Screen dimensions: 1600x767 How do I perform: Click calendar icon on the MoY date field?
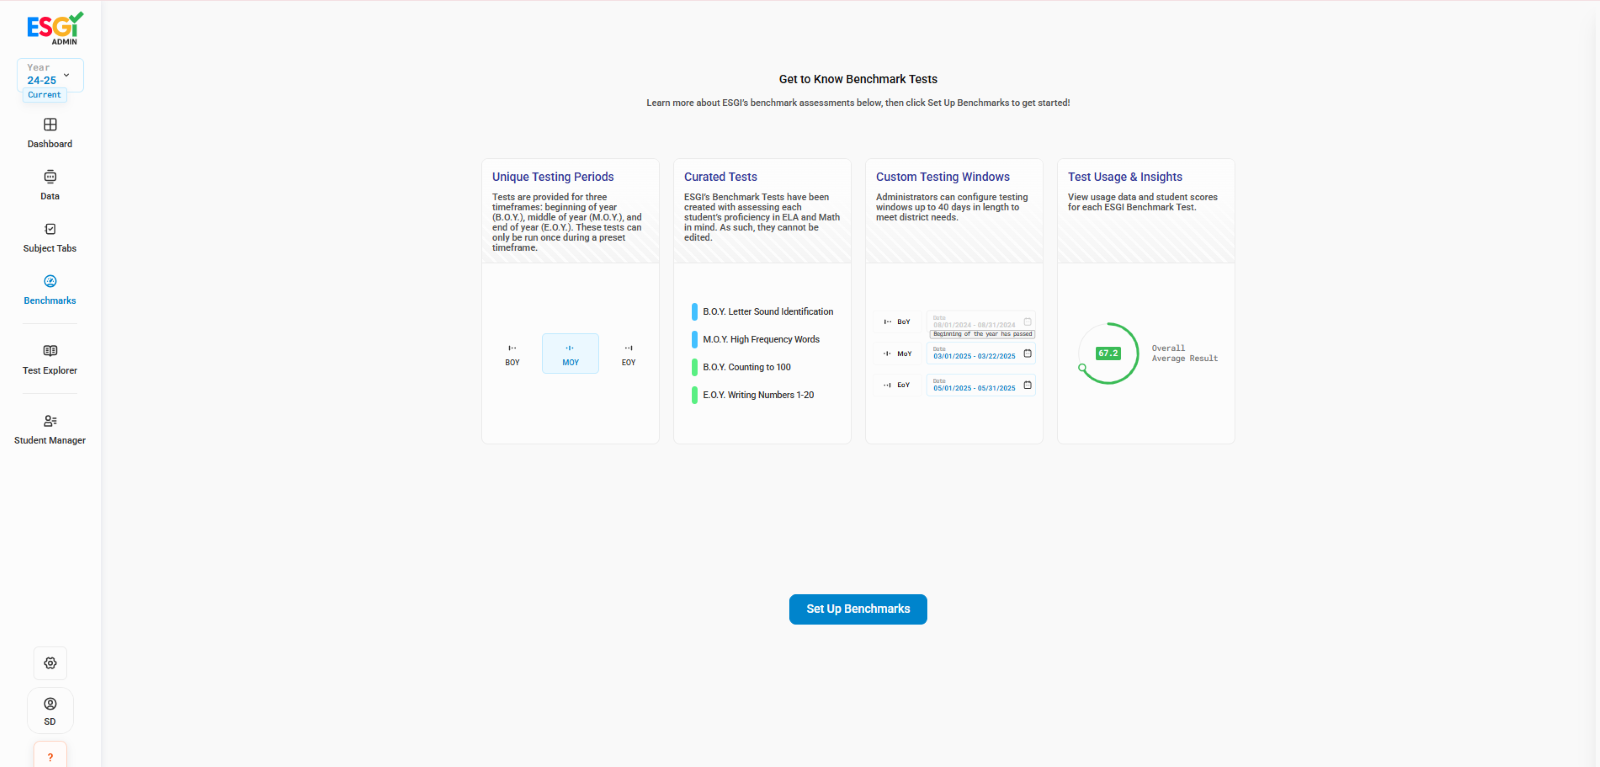tap(1027, 354)
